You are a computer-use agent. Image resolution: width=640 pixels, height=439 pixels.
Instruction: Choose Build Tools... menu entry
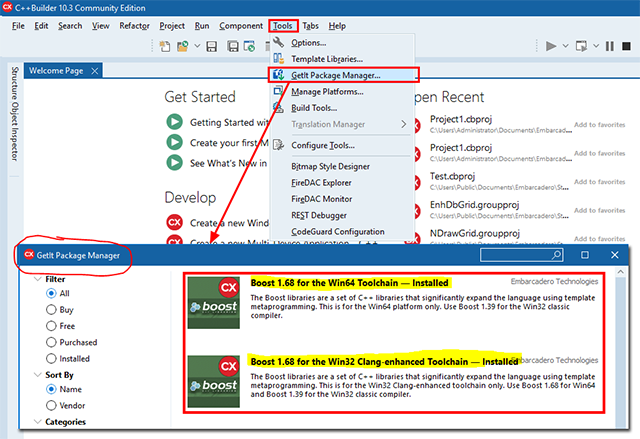[342, 108]
